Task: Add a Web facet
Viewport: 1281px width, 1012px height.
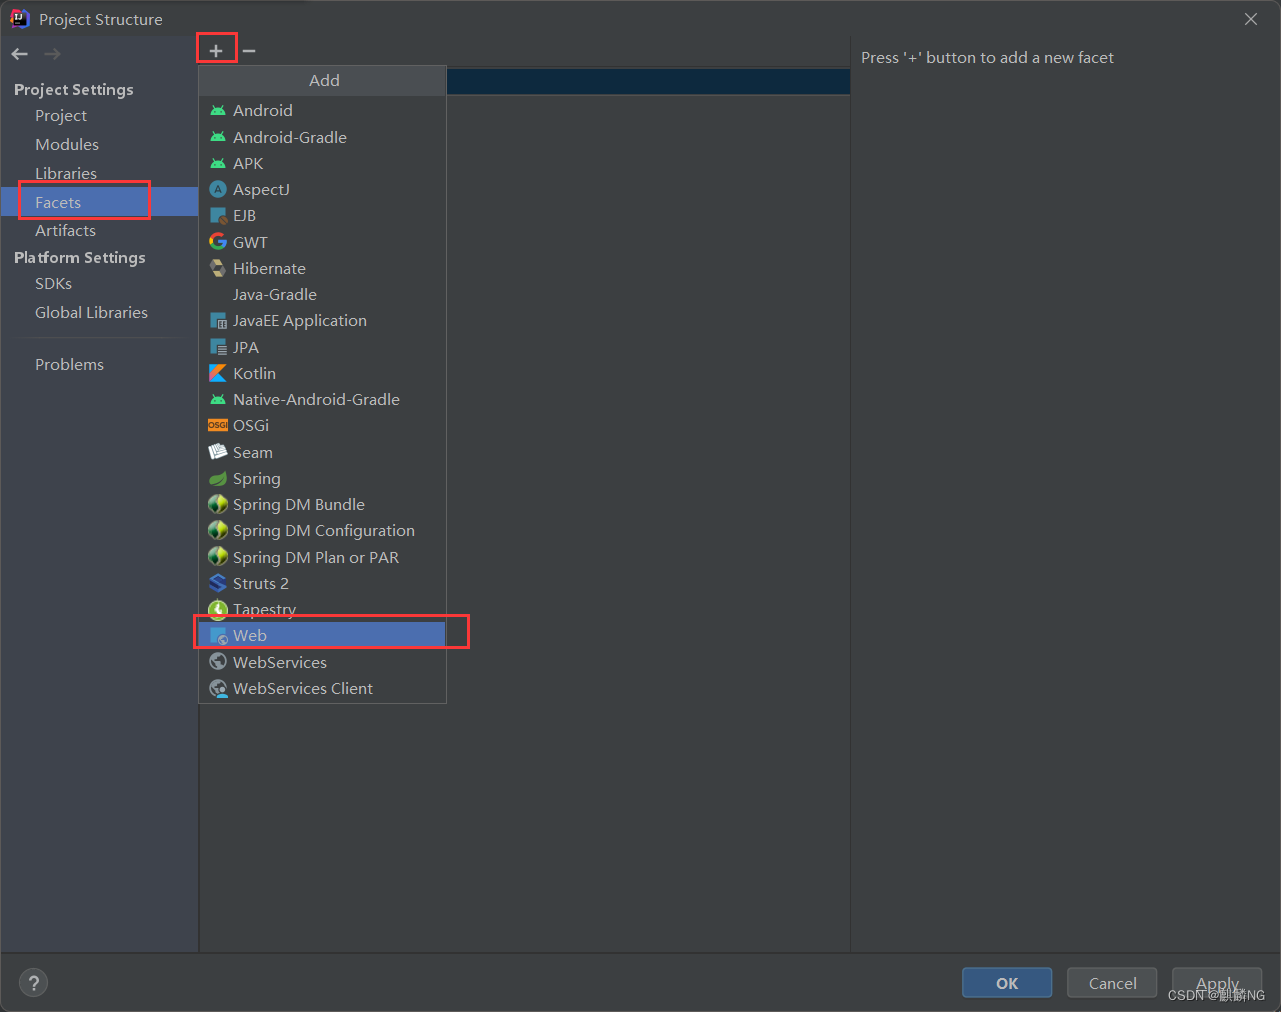Action: tap(322, 635)
